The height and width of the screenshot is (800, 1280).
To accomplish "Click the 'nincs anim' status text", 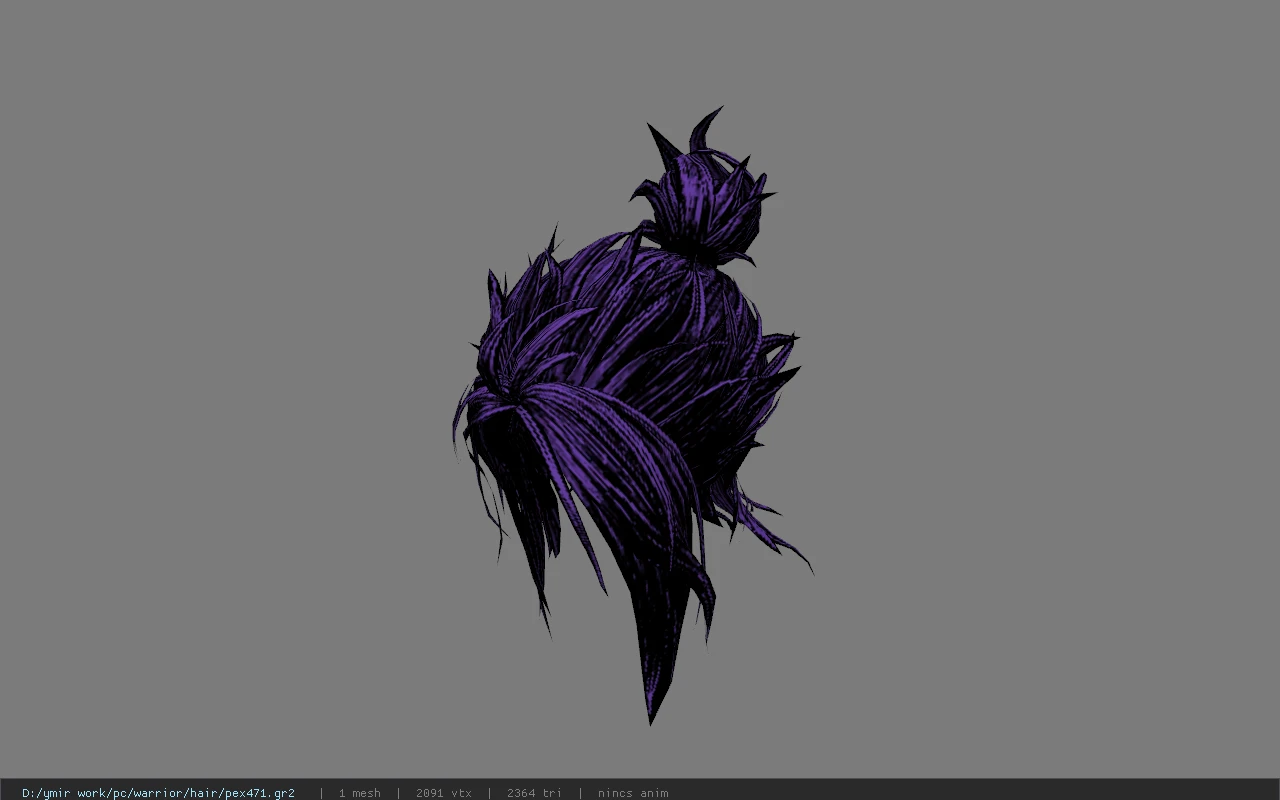I will click(633, 793).
